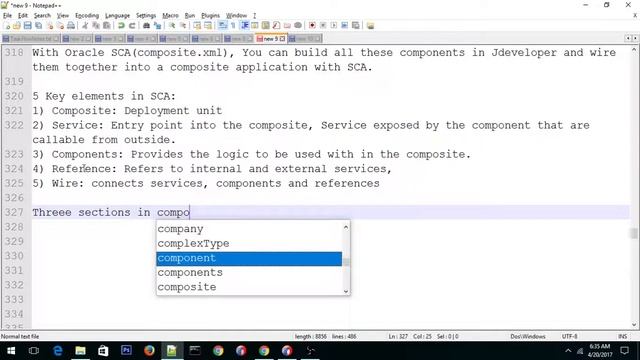Viewport: 640px width, 360px height.
Task: Choose 'company' from the autocomplete list
Action: click(x=249, y=229)
